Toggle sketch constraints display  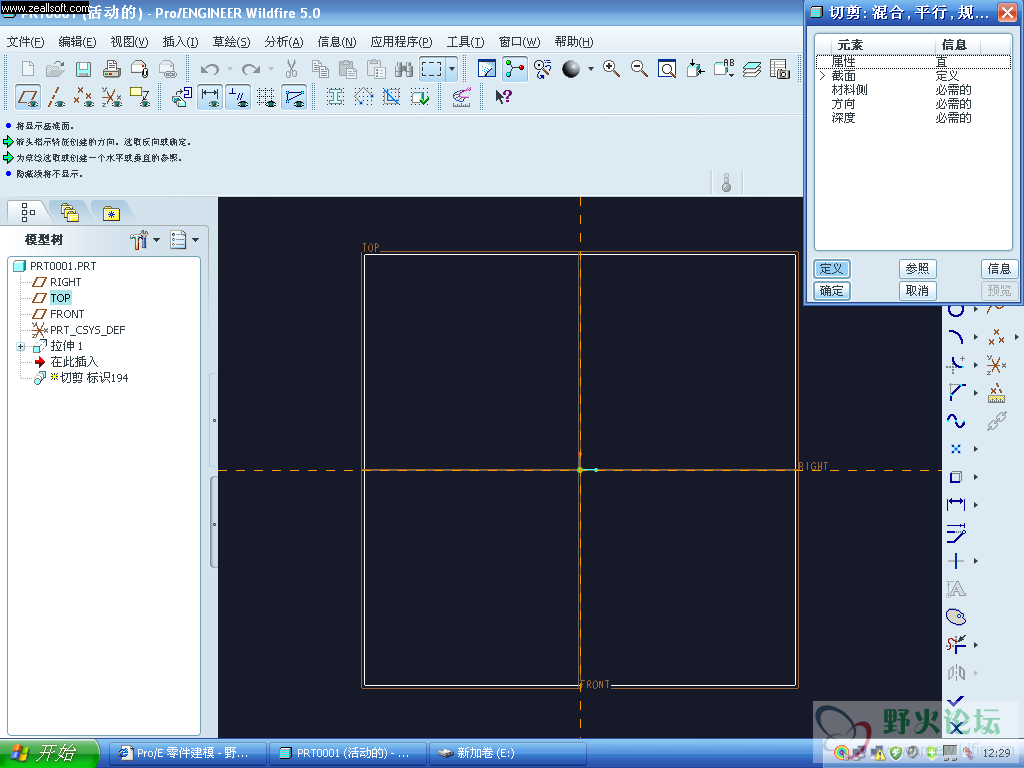pos(238,97)
